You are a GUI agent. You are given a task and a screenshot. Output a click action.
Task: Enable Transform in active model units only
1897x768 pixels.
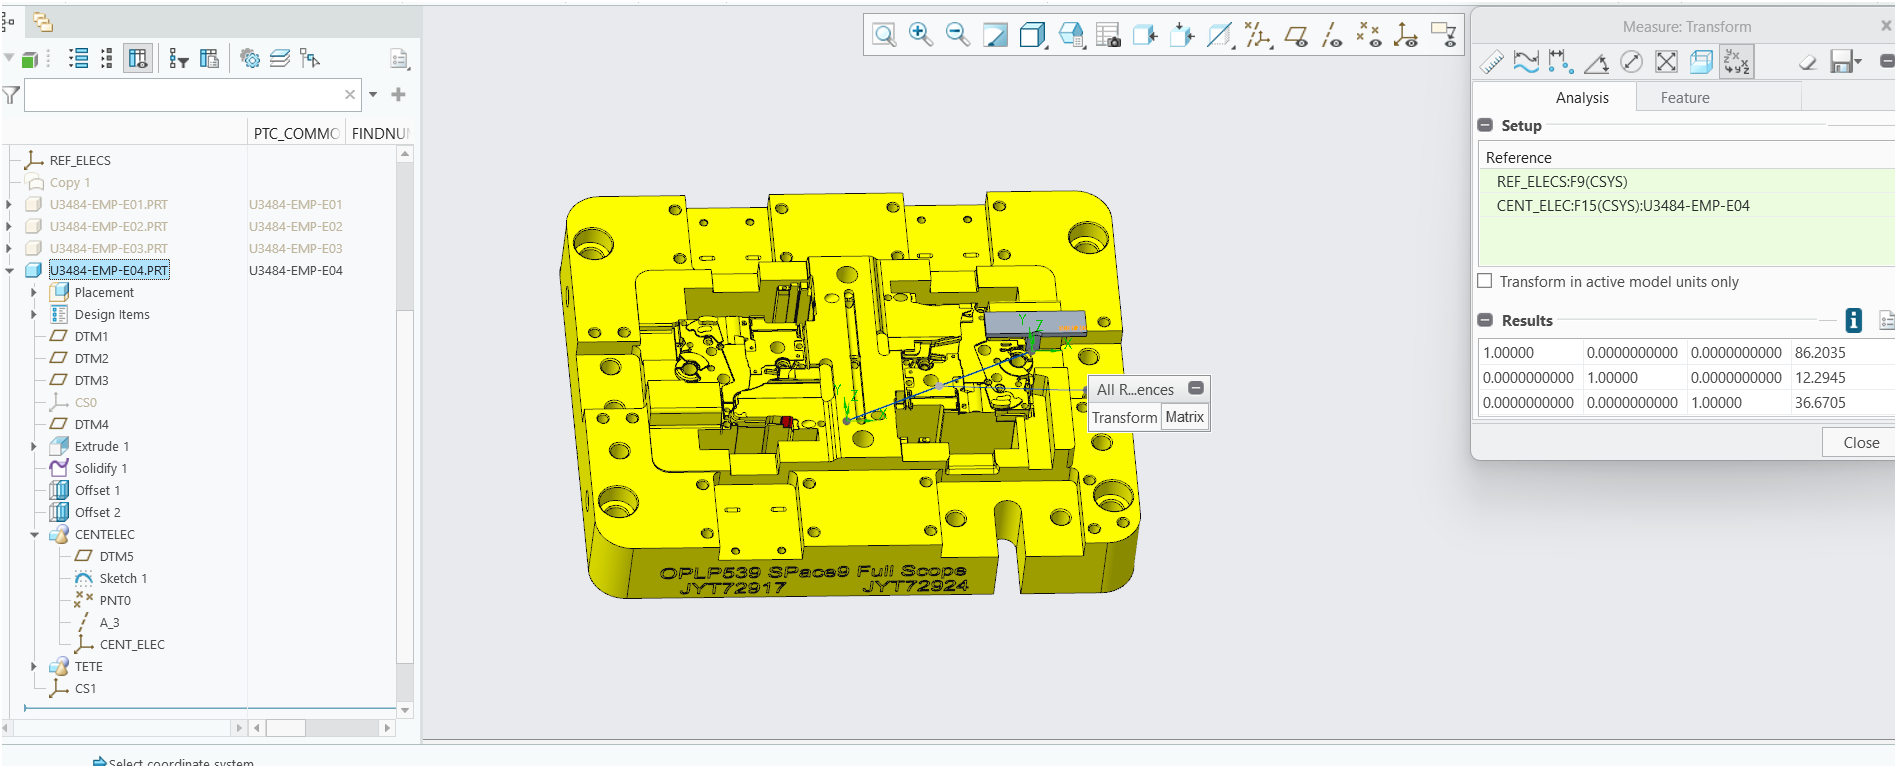pos(1485,282)
